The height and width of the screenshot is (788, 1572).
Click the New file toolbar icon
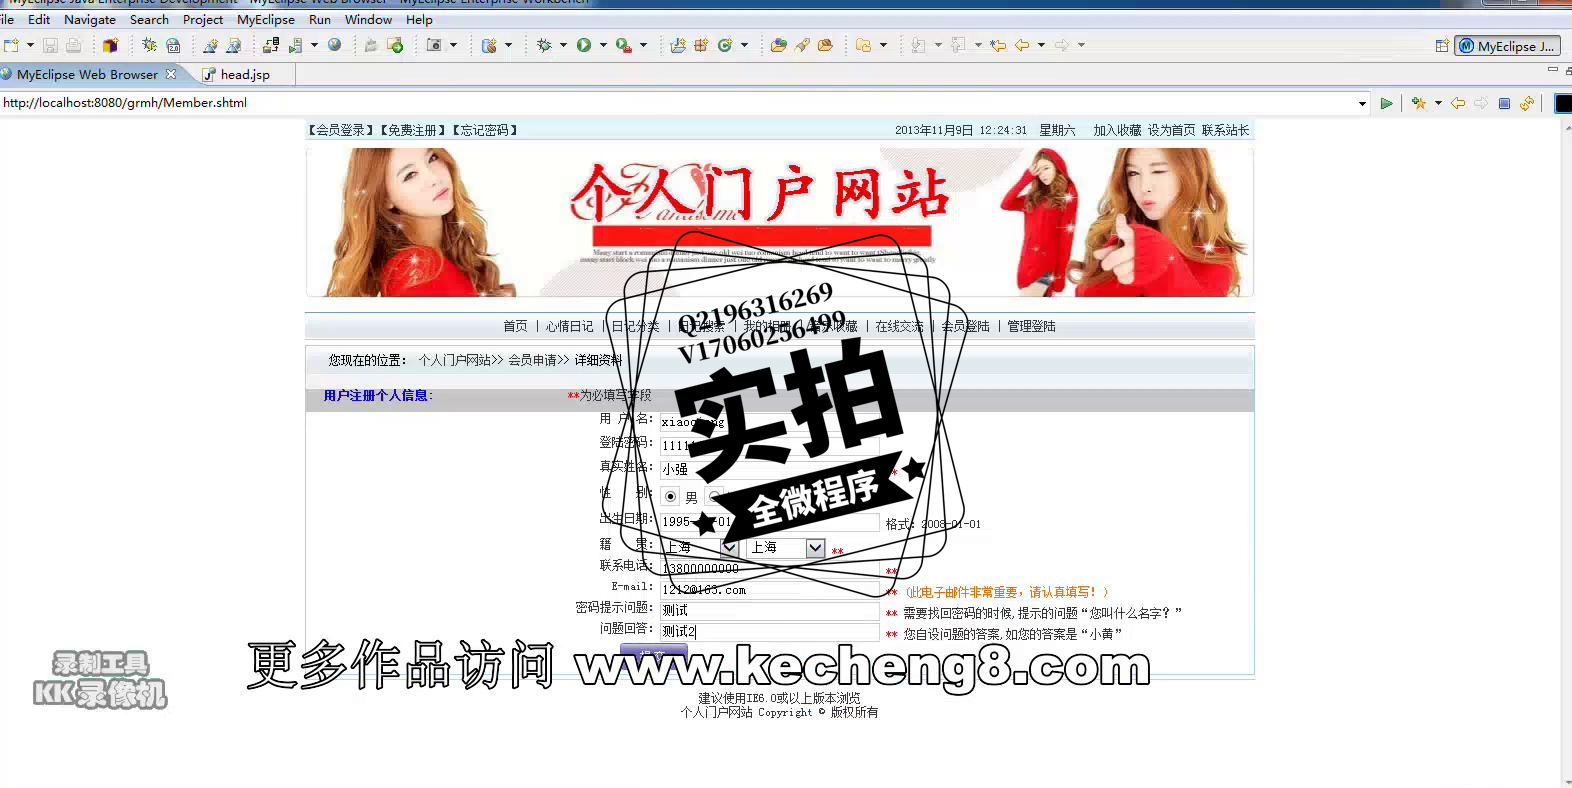(11, 45)
